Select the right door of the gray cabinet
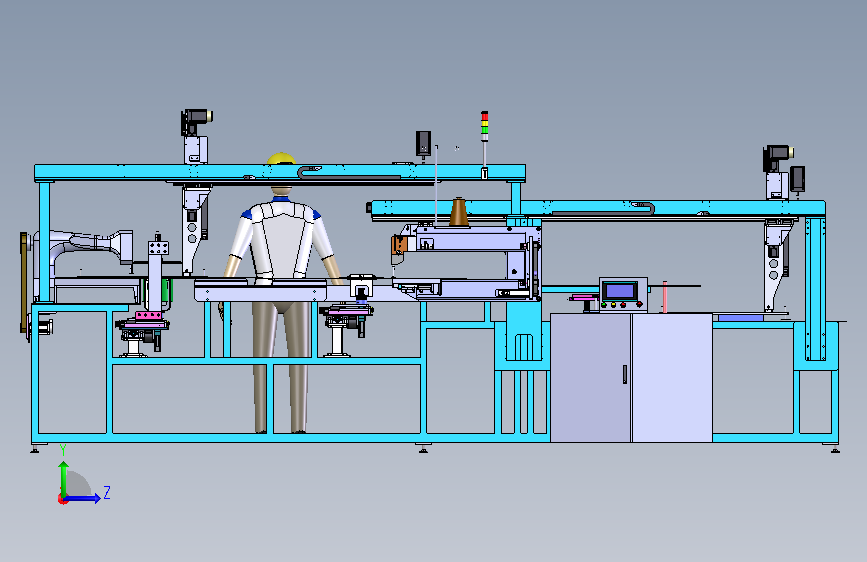This screenshot has width=867, height=562. [672, 378]
